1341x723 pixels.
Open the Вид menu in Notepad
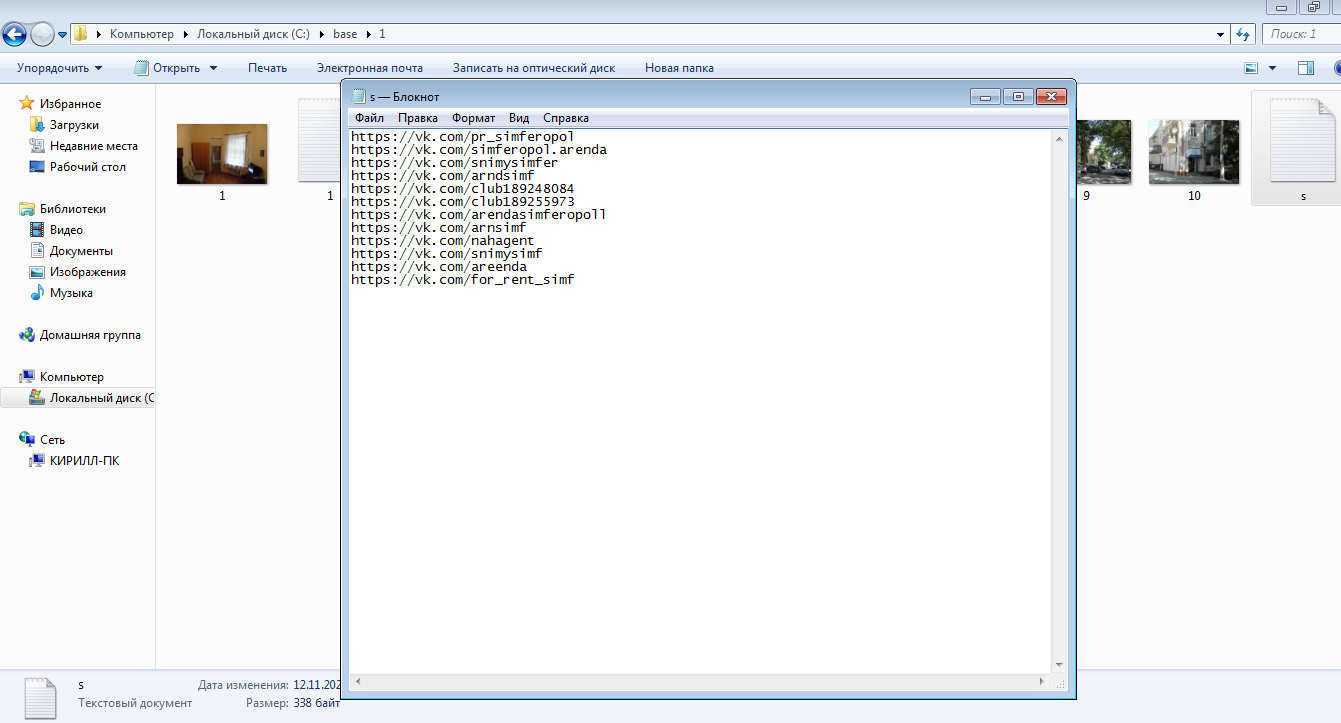tap(518, 118)
